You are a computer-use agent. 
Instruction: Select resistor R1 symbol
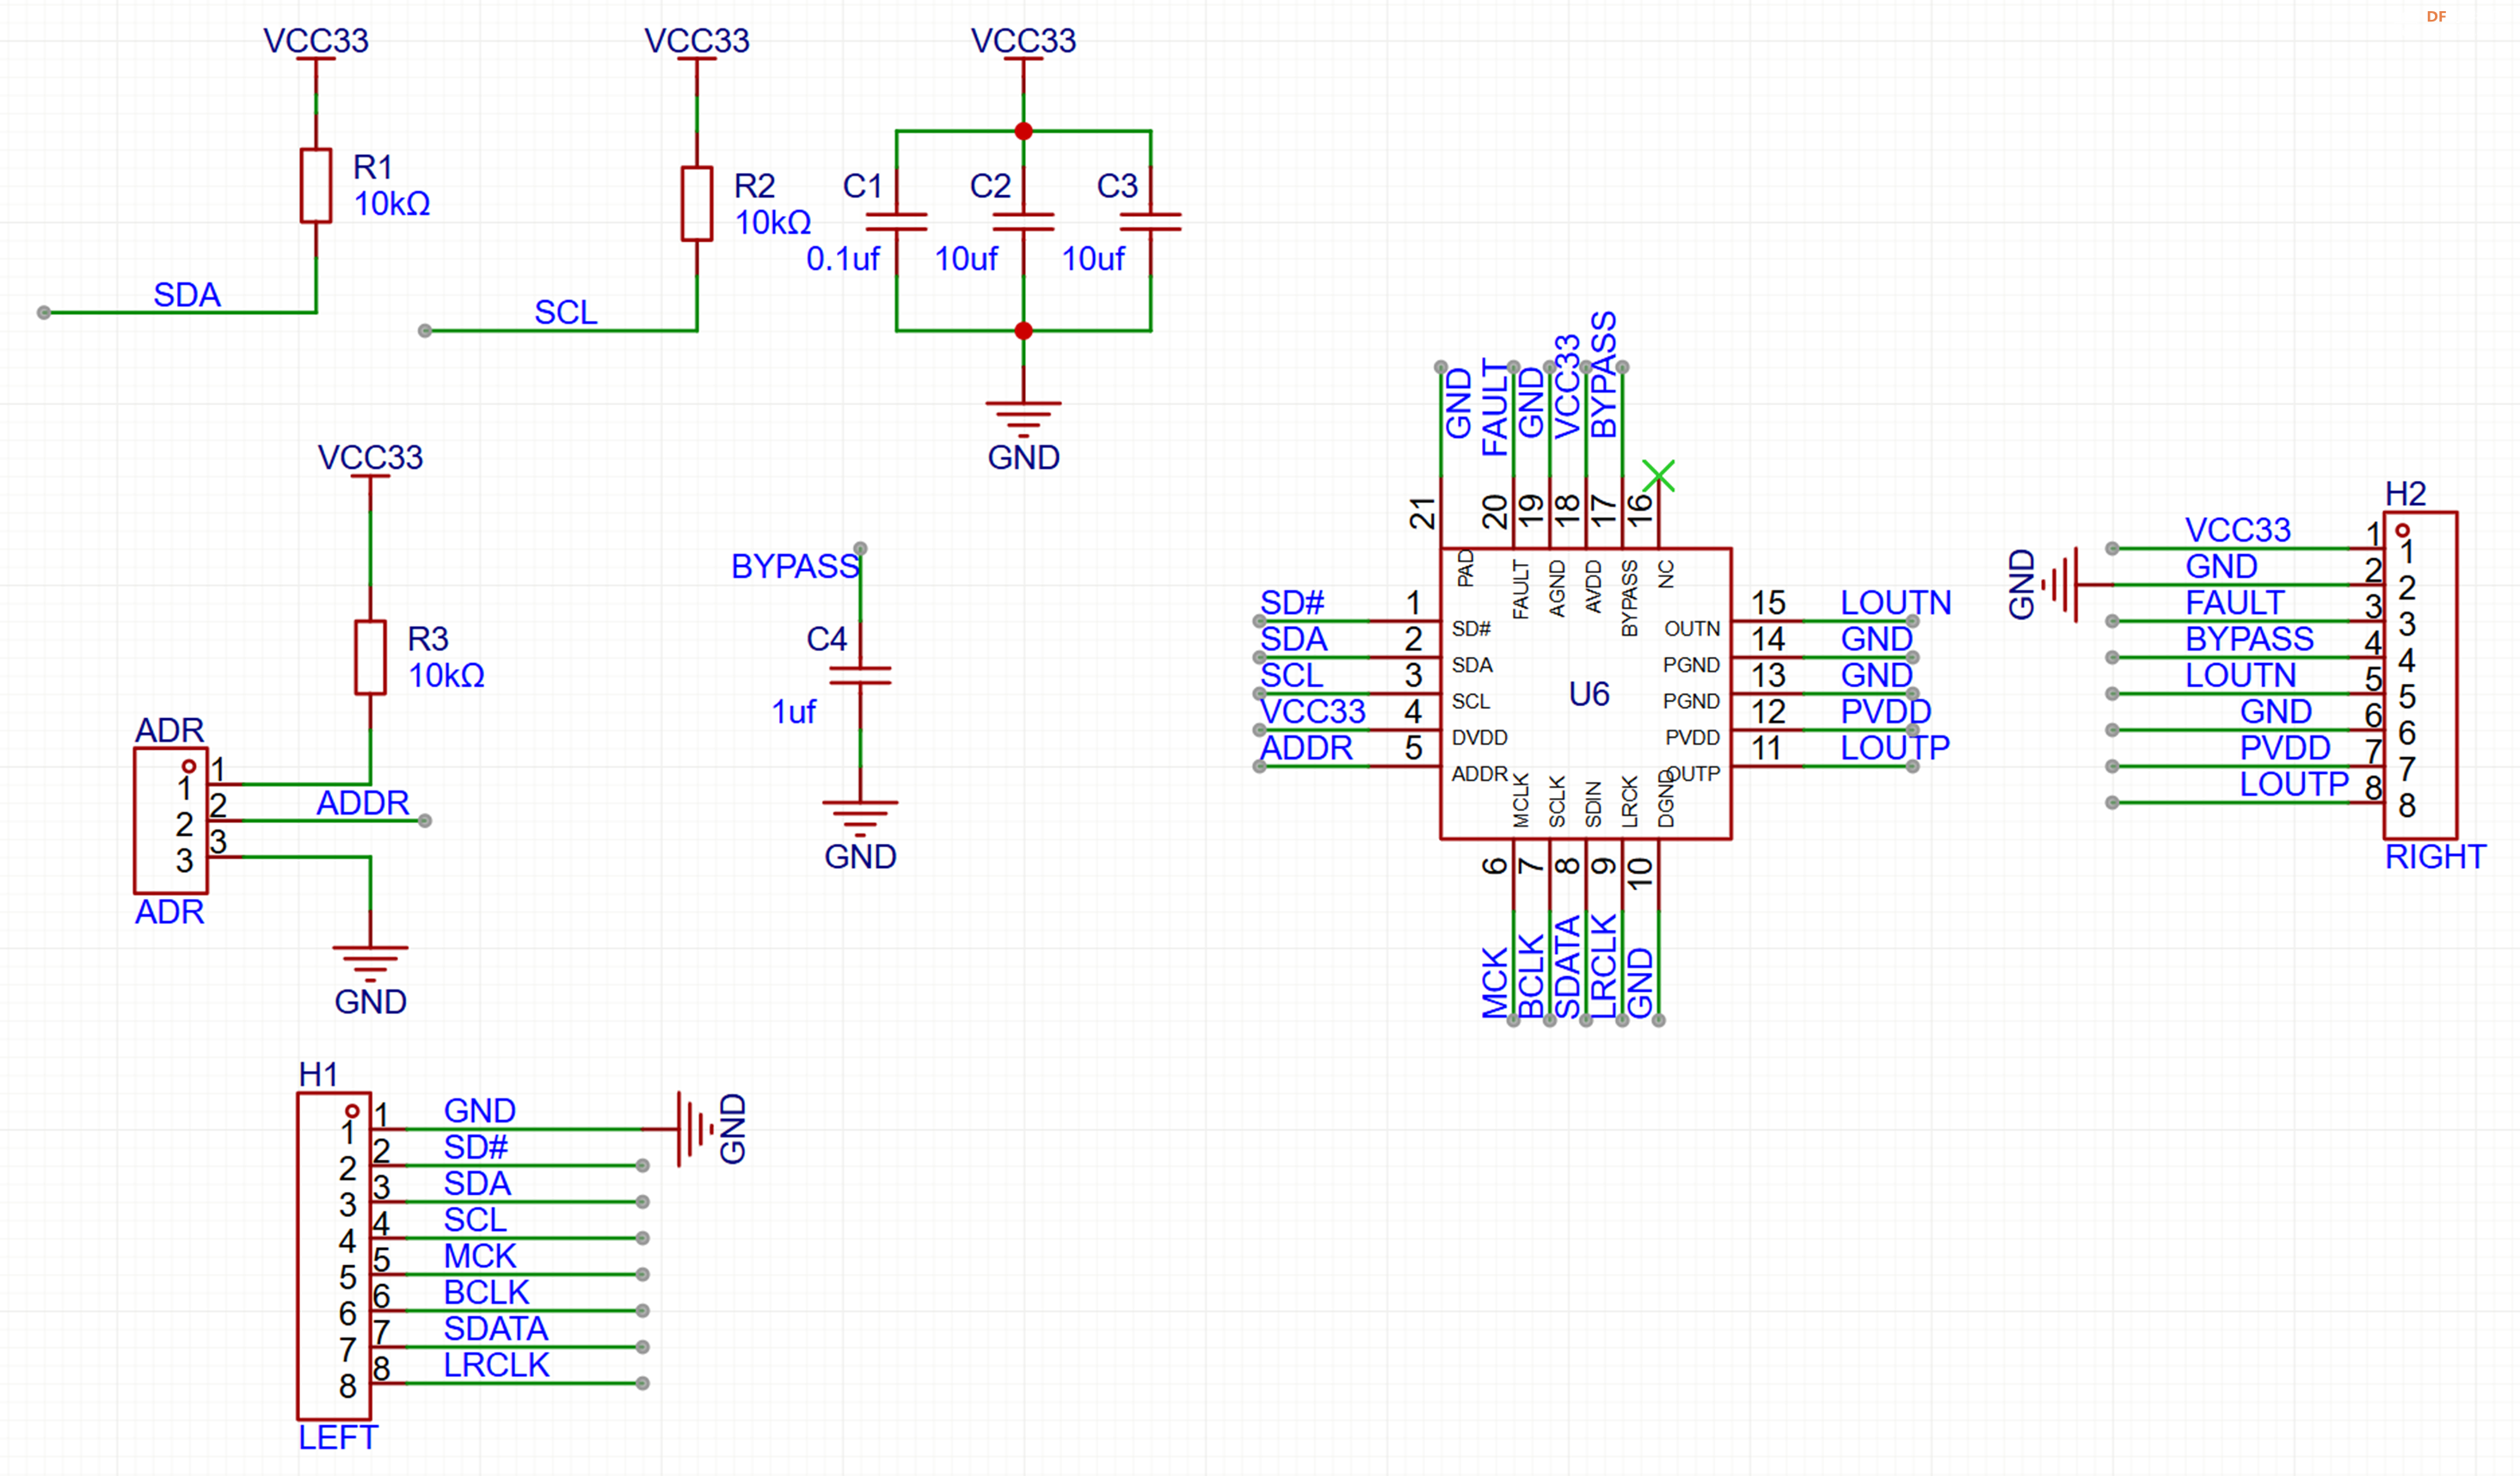click(x=316, y=186)
